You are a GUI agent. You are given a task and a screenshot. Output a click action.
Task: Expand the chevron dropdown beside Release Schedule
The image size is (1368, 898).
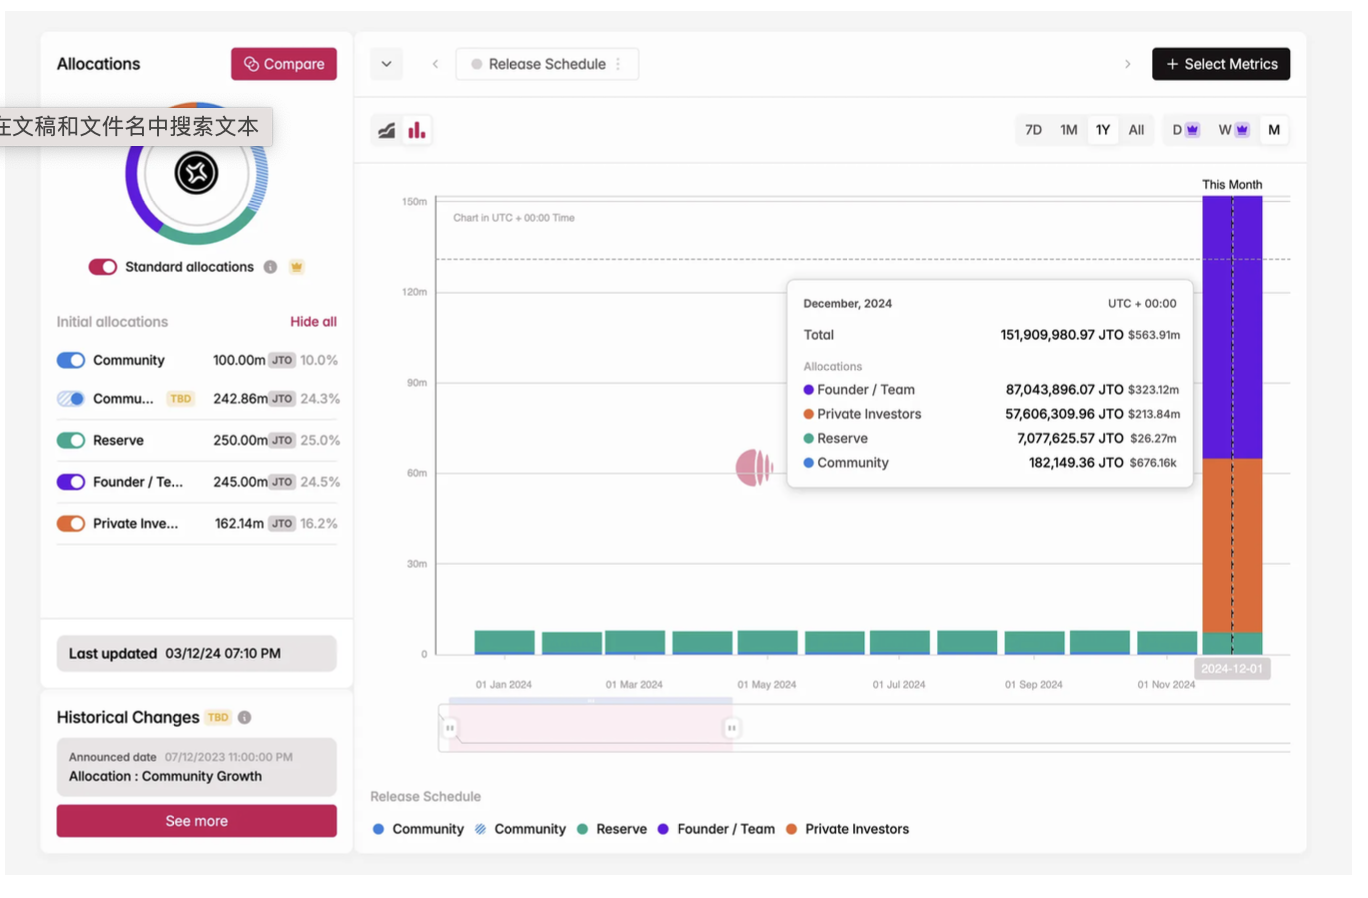click(386, 64)
